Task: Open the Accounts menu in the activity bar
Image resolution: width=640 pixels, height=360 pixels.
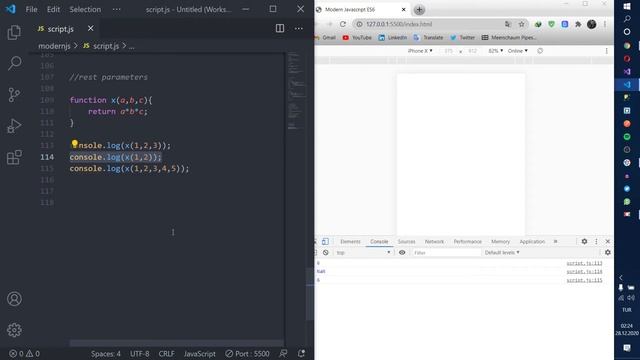Action: coord(14,299)
